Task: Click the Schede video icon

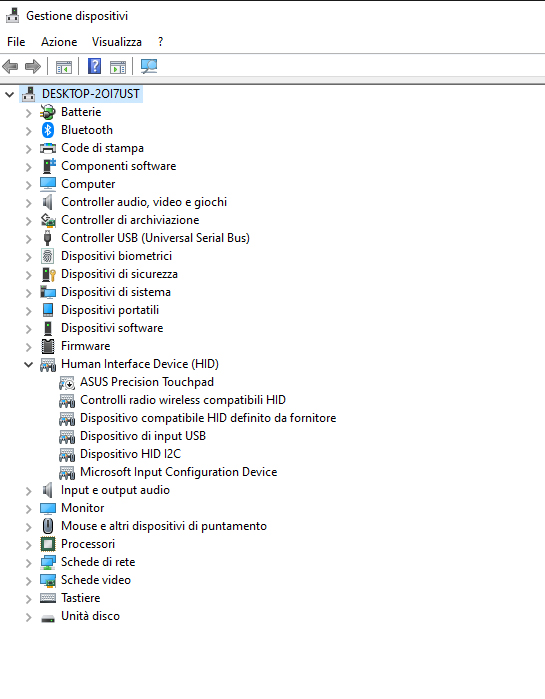Action: click(48, 580)
